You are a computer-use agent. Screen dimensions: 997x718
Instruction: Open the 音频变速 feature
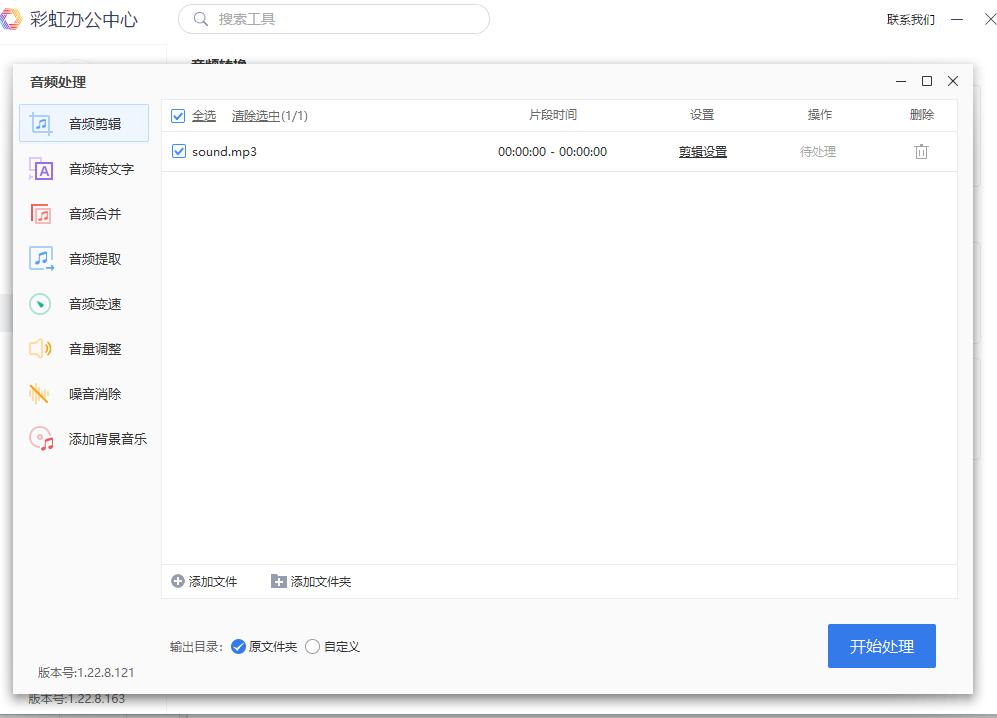94,303
